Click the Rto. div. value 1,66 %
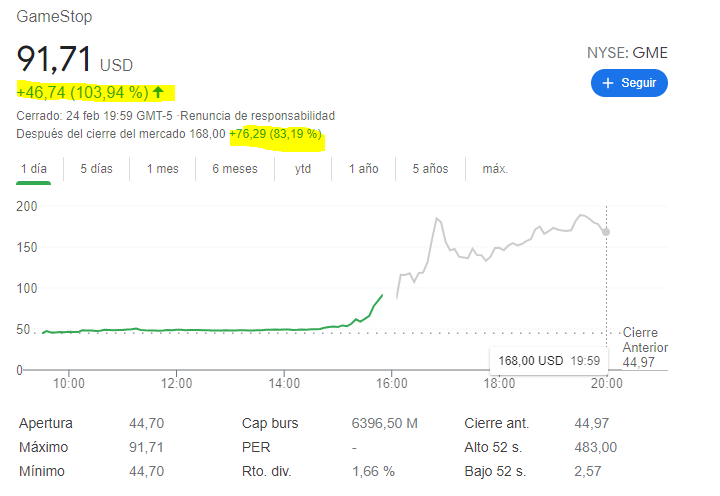 point(373,471)
